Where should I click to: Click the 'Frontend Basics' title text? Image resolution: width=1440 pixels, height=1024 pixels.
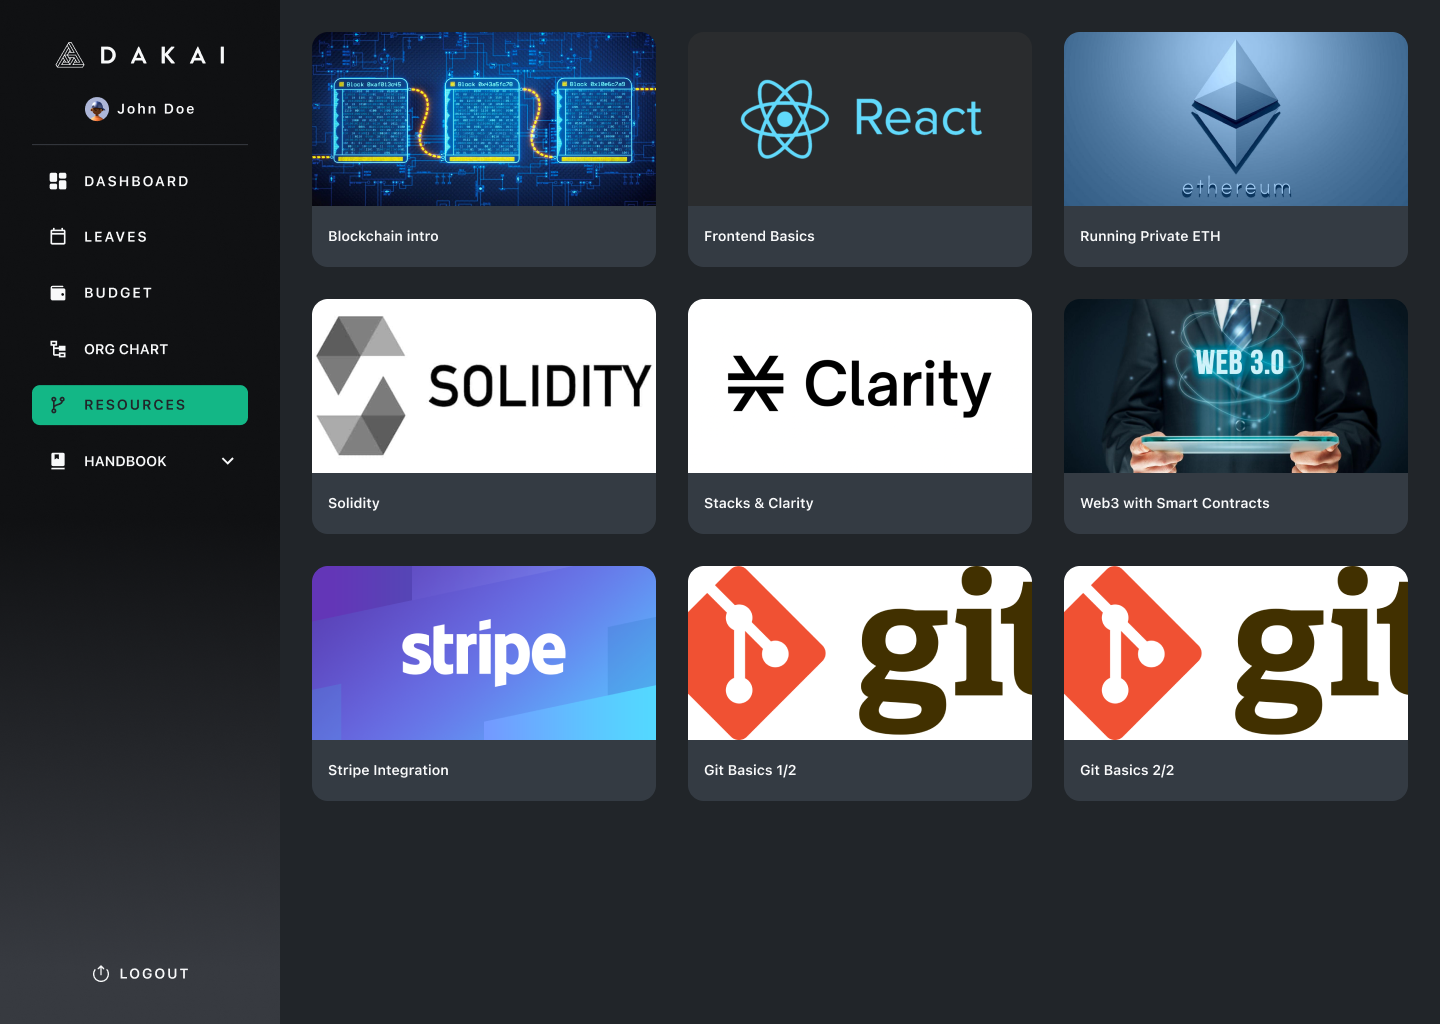[x=759, y=236]
